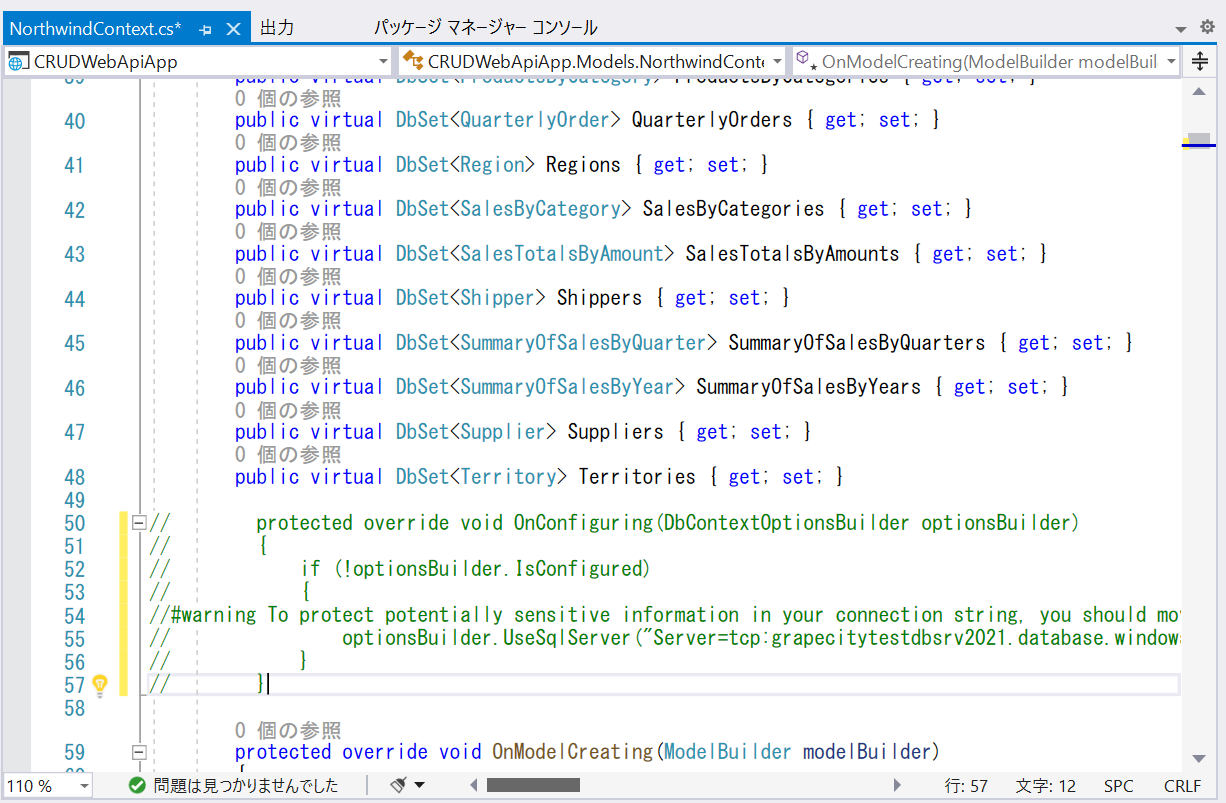Collapse the OnConfiguring block at line 50
The width and height of the screenshot is (1226, 803).
tap(139, 522)
